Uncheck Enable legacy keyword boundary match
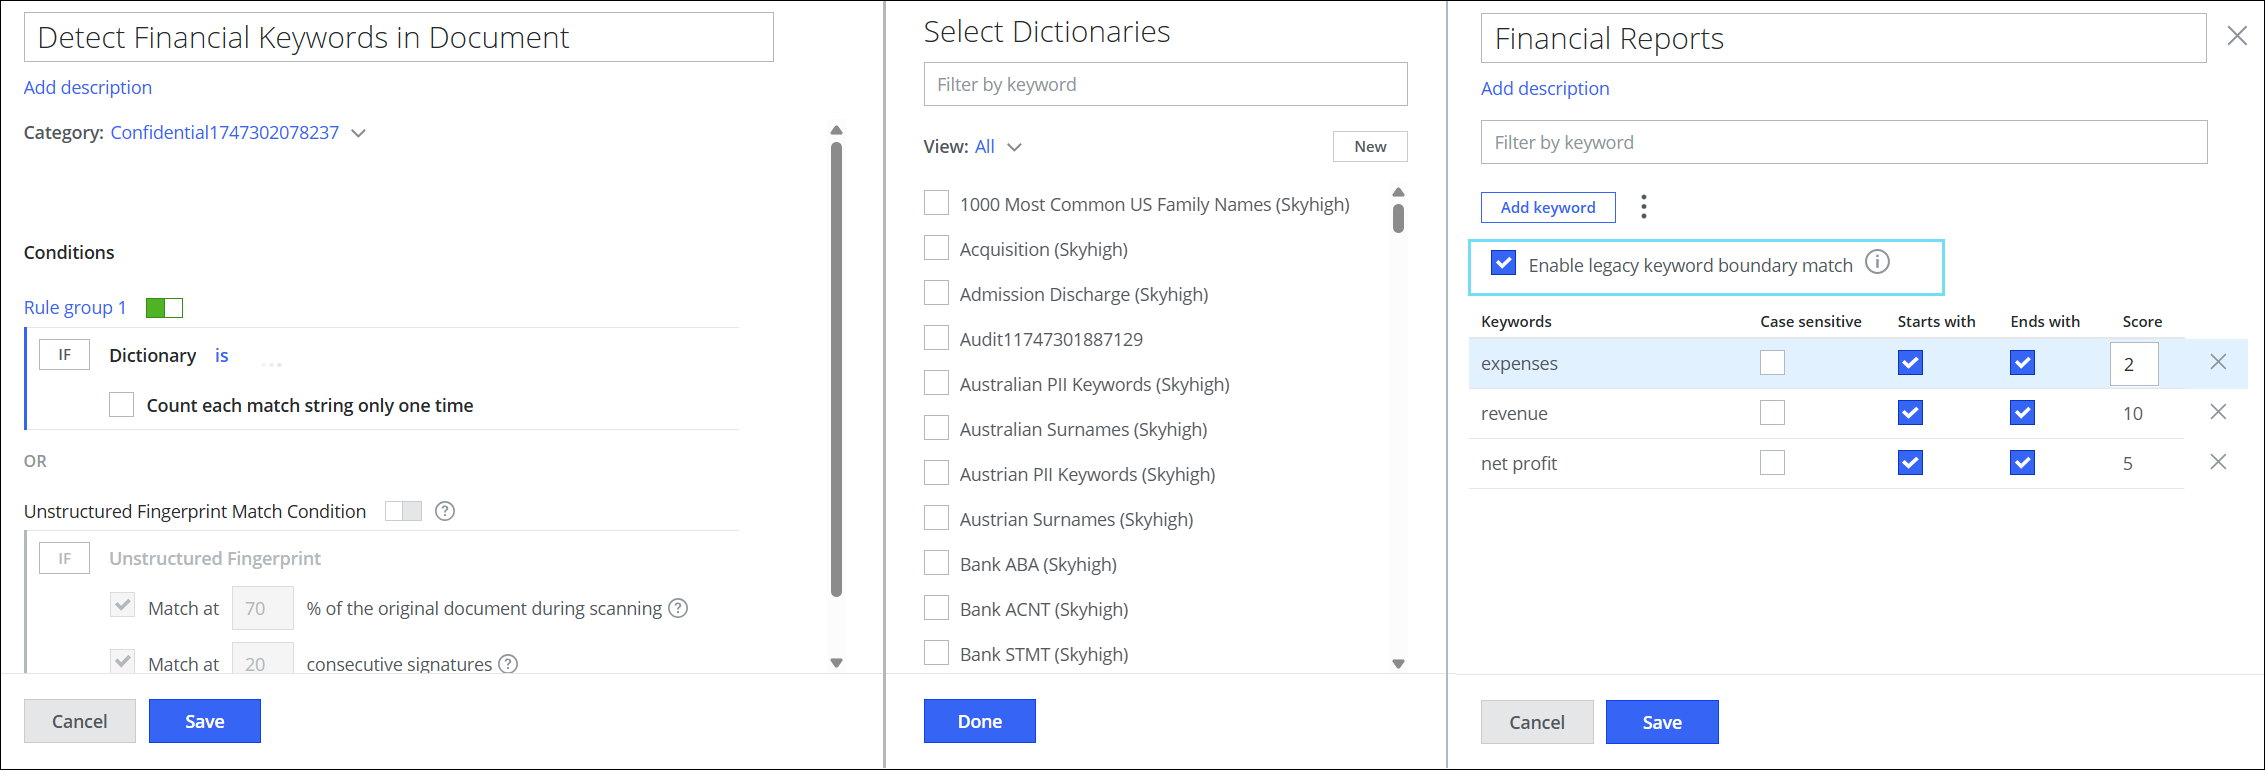Screen dimensions: 2265x770 tap(1503, 263)
